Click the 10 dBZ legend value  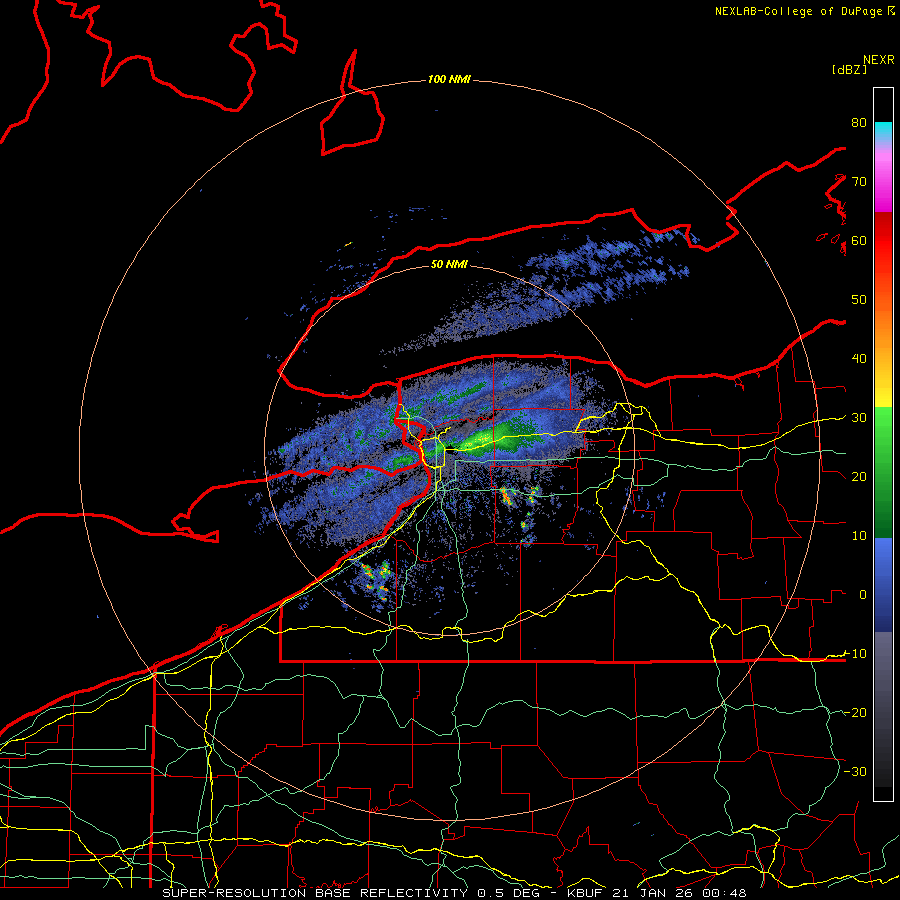pyautogui.click(x=859, y=536)
